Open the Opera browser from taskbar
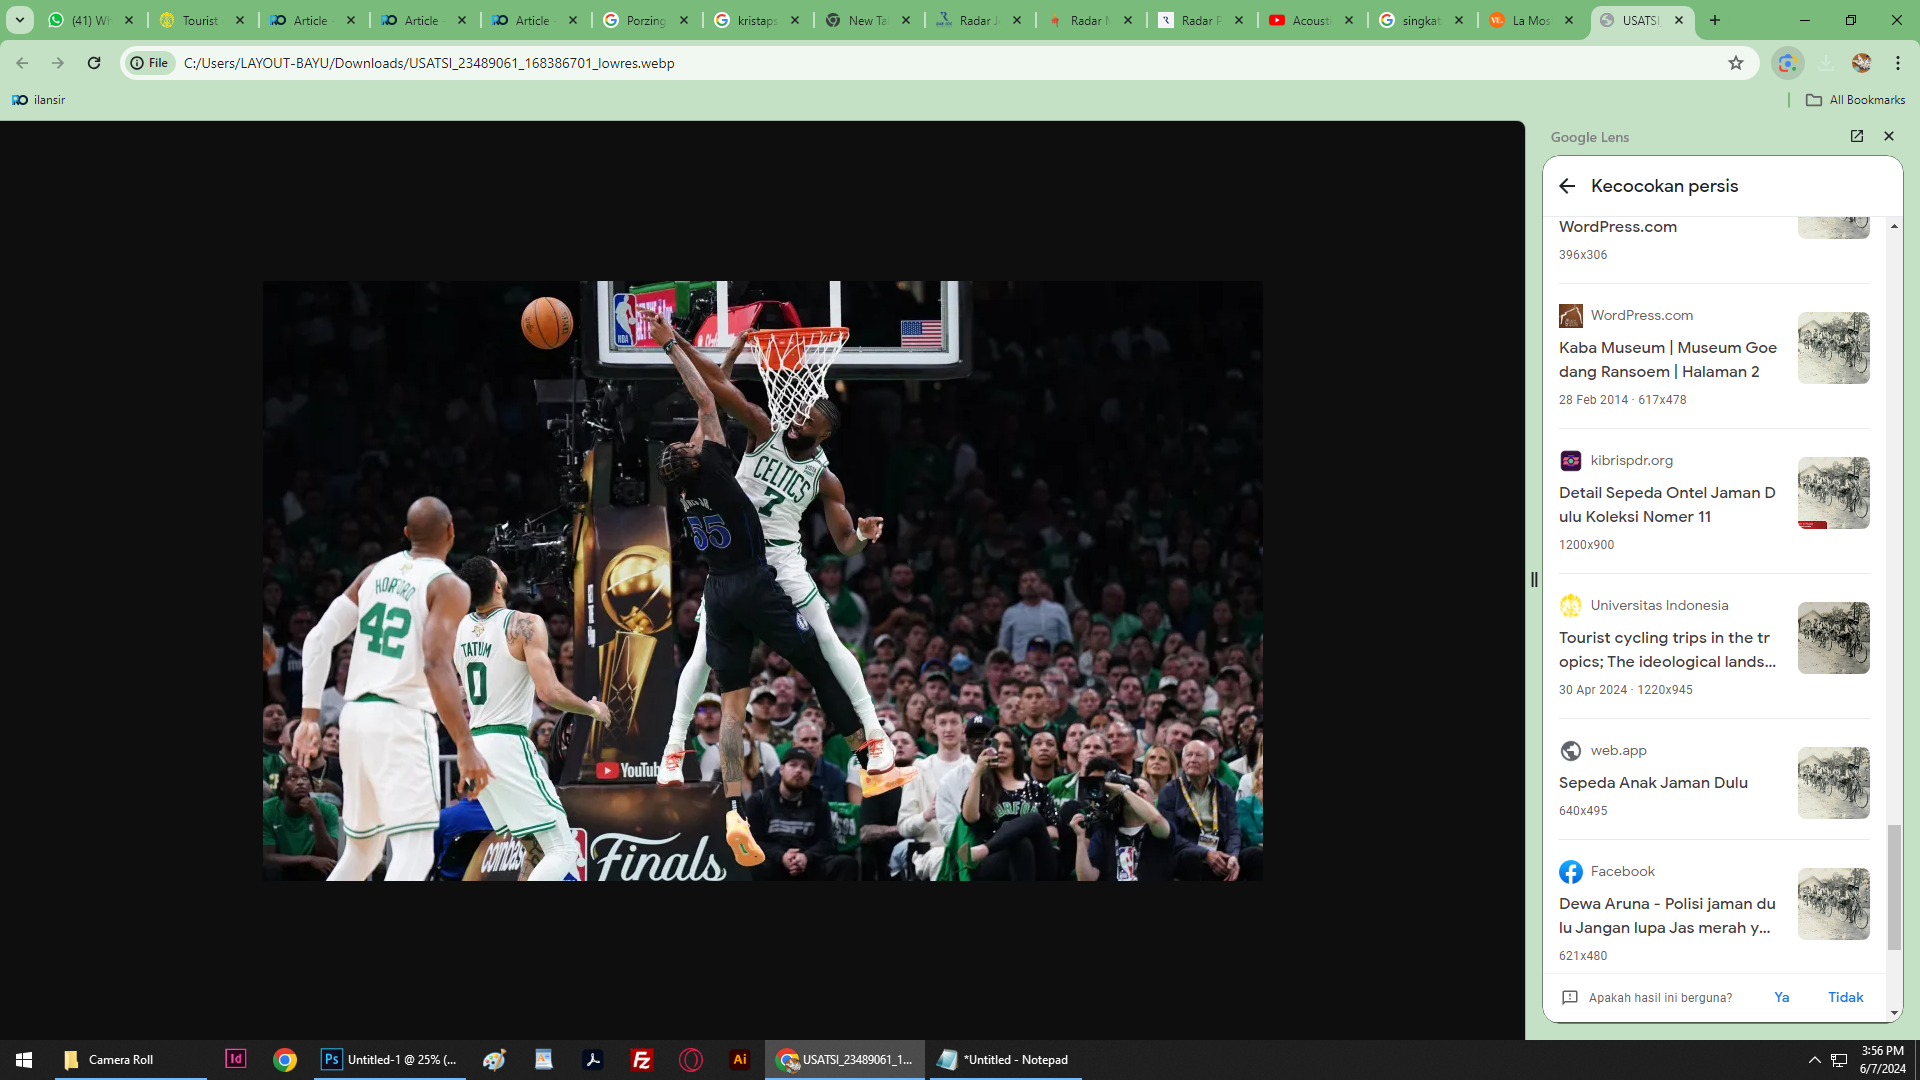The height and width of the screenshot is (1080, 1920). click(691, 1060)
